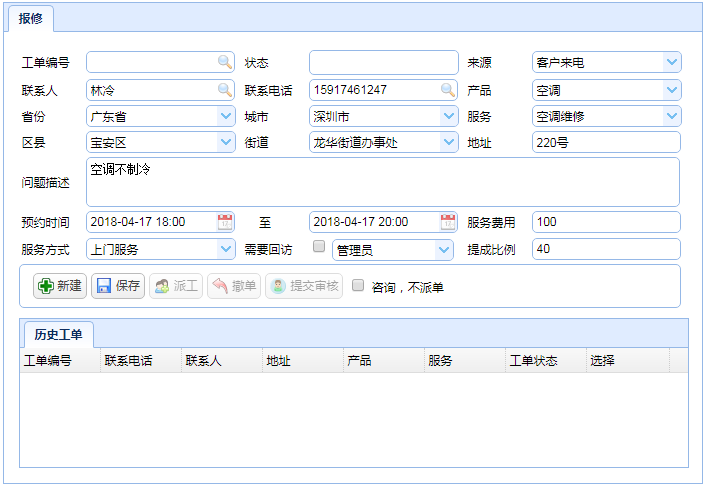Viewport: 706px width, 488px height.
Task: Click the 保存 button
Action: click(x=118, y=286)
